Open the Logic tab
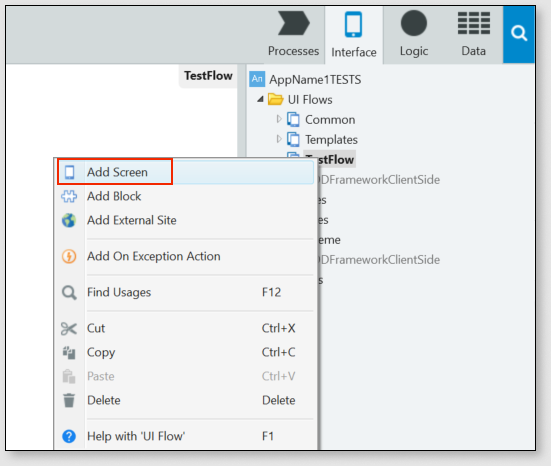Screen dimensions: 551x466 point(414,34)
